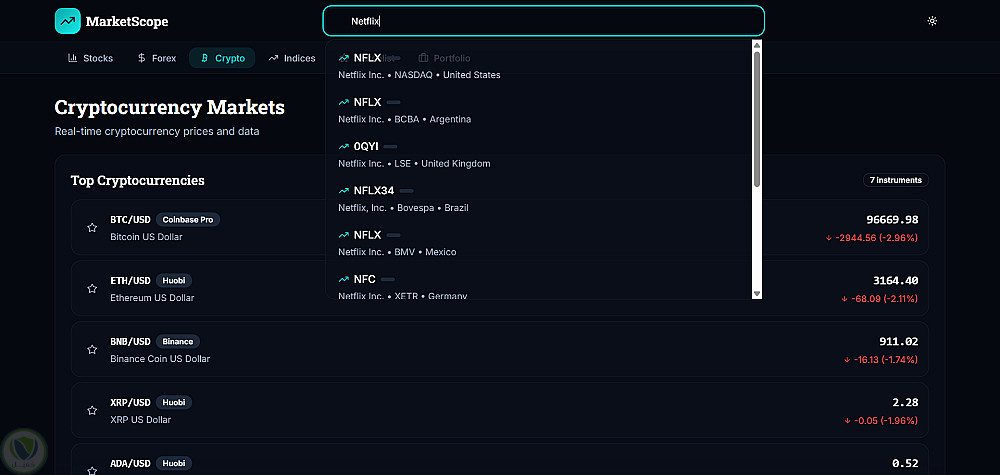
Task: Click the Coinbase Pro exchange badge
Action: [189, 219]
